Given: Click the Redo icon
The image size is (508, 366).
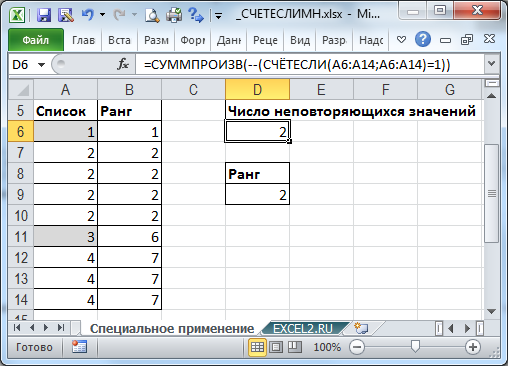Looking at the screenshot, I should [119, 15].
